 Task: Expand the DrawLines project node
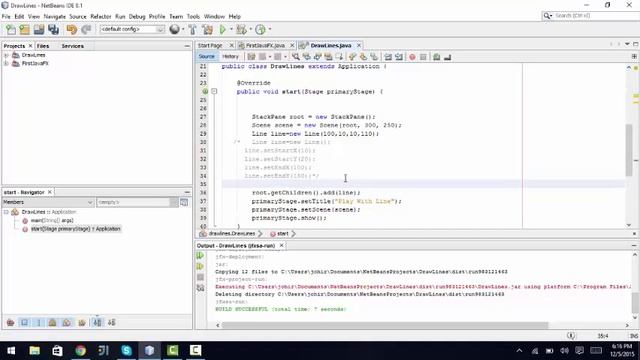pos(6,55)
